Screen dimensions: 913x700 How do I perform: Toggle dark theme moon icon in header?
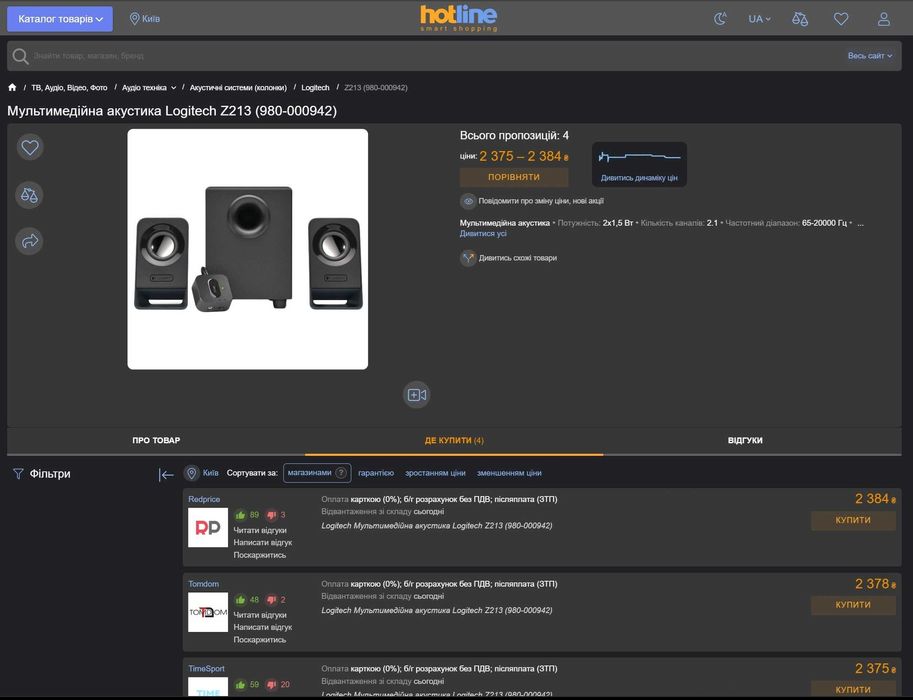[x=720, y=19]
